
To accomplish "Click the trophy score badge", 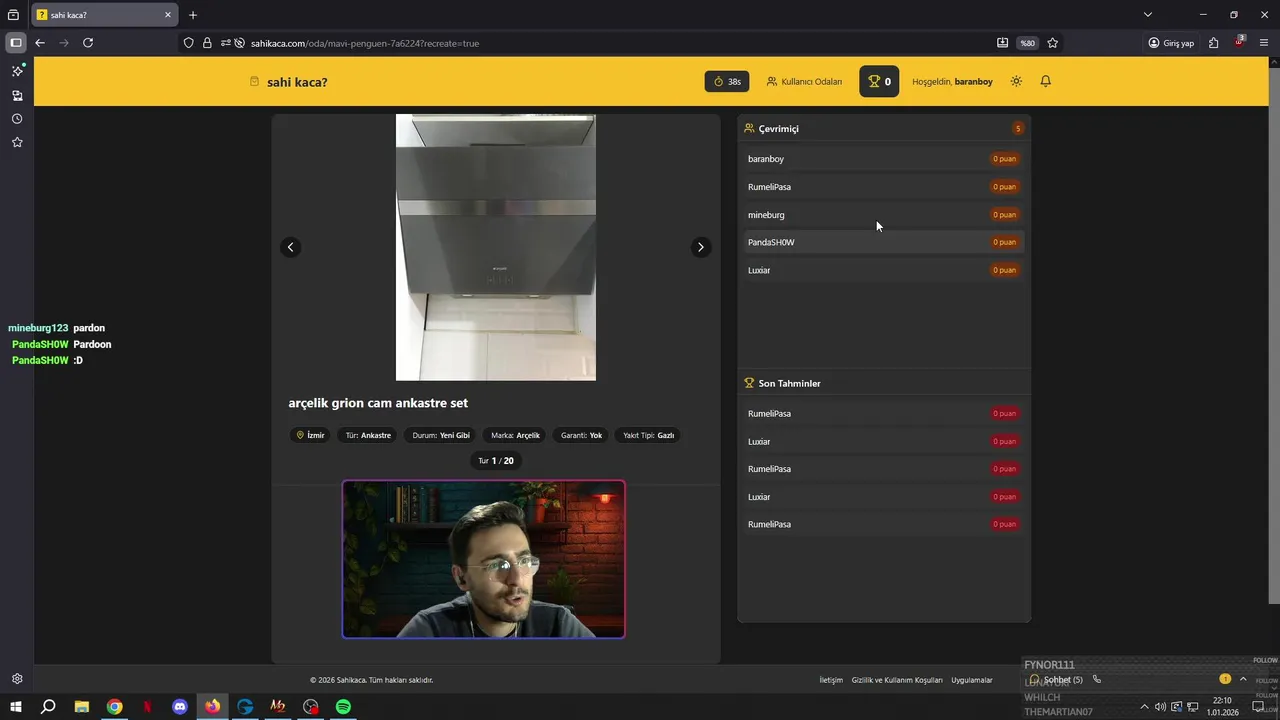I will point(879,81).
